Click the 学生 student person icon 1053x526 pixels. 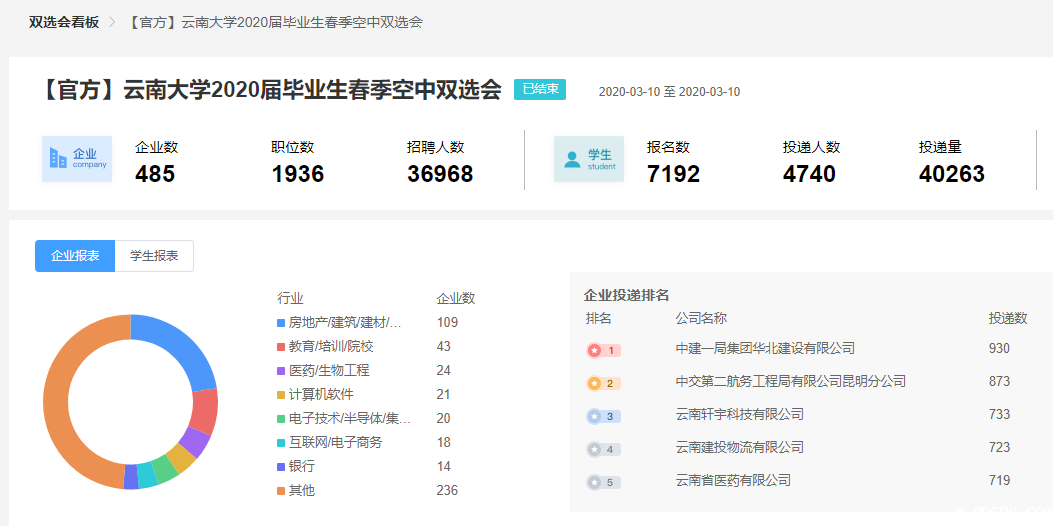pyautogui.click(x=572, y=159)
